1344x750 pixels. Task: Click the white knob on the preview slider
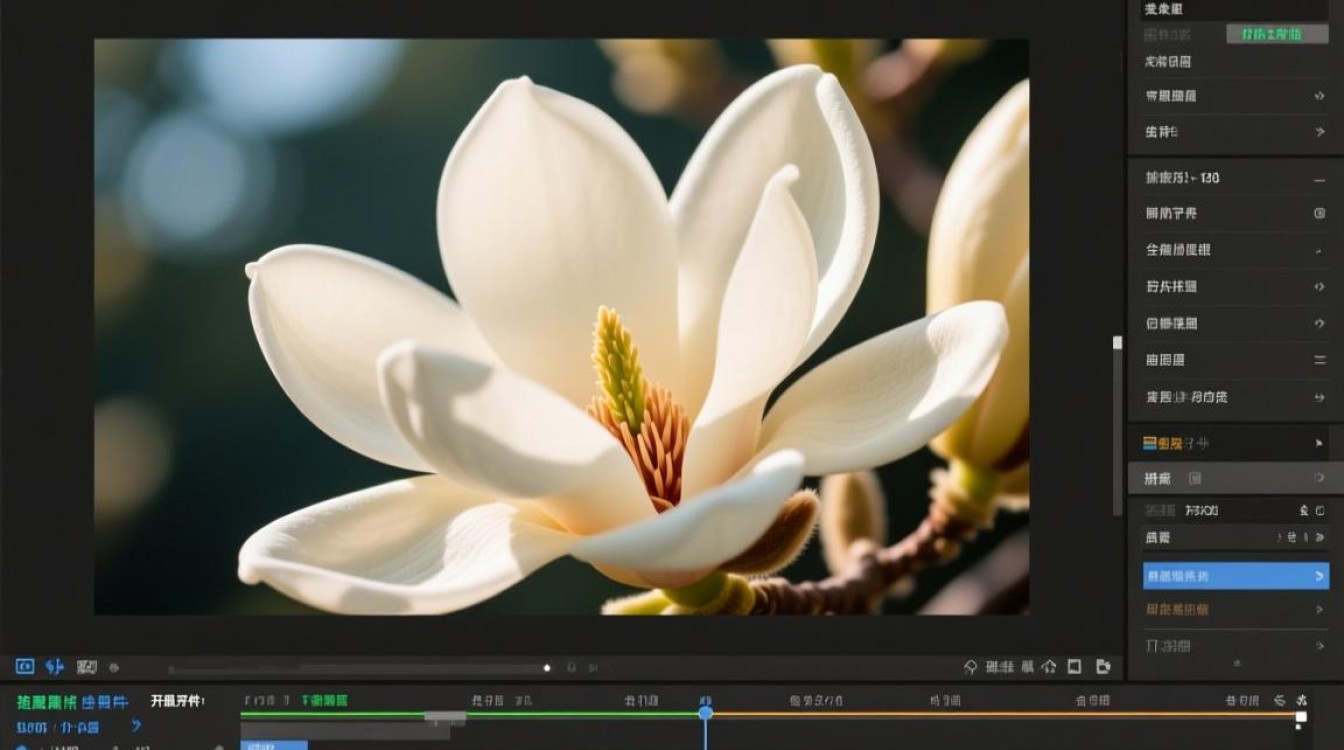point(547,667)
